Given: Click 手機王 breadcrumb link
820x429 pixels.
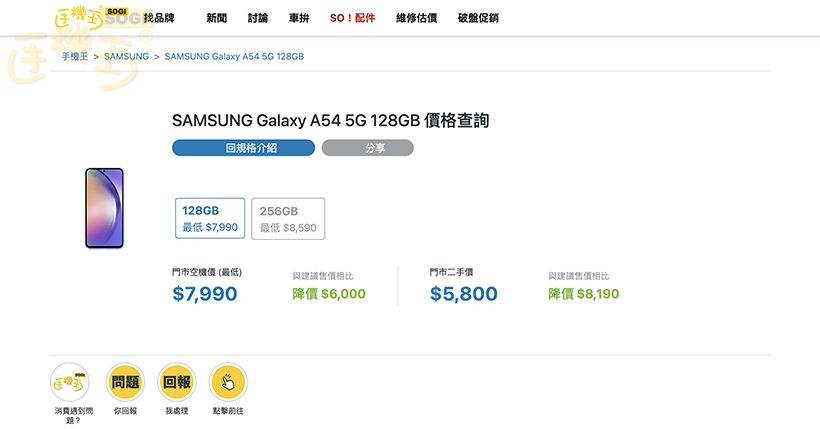Looking at the screenshot, I should click(75, 57).
